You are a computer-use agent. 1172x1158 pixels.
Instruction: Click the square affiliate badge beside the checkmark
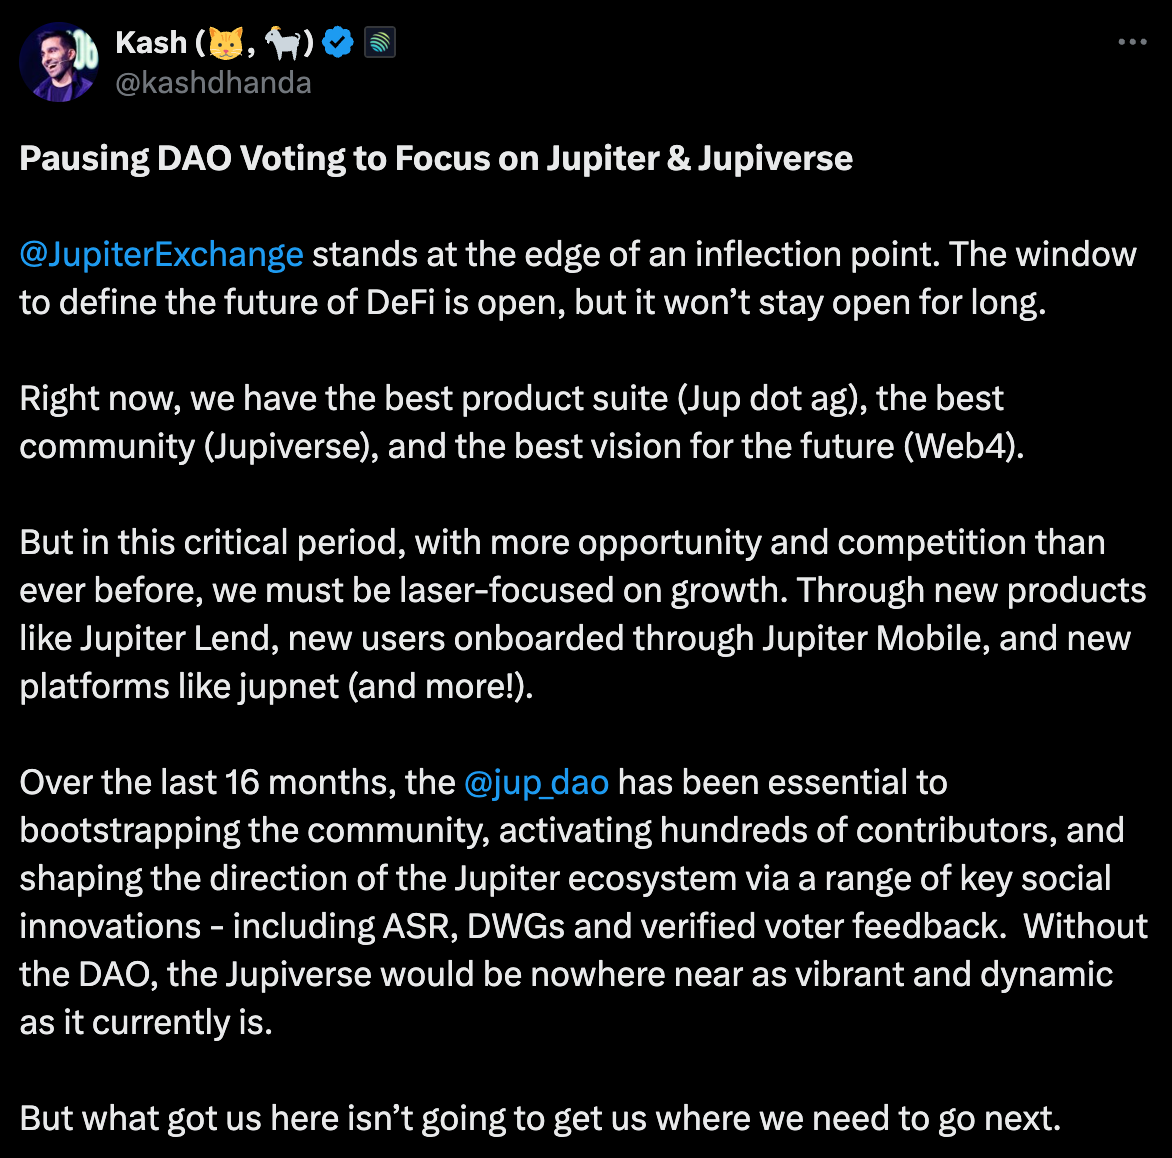pos(380,43)
